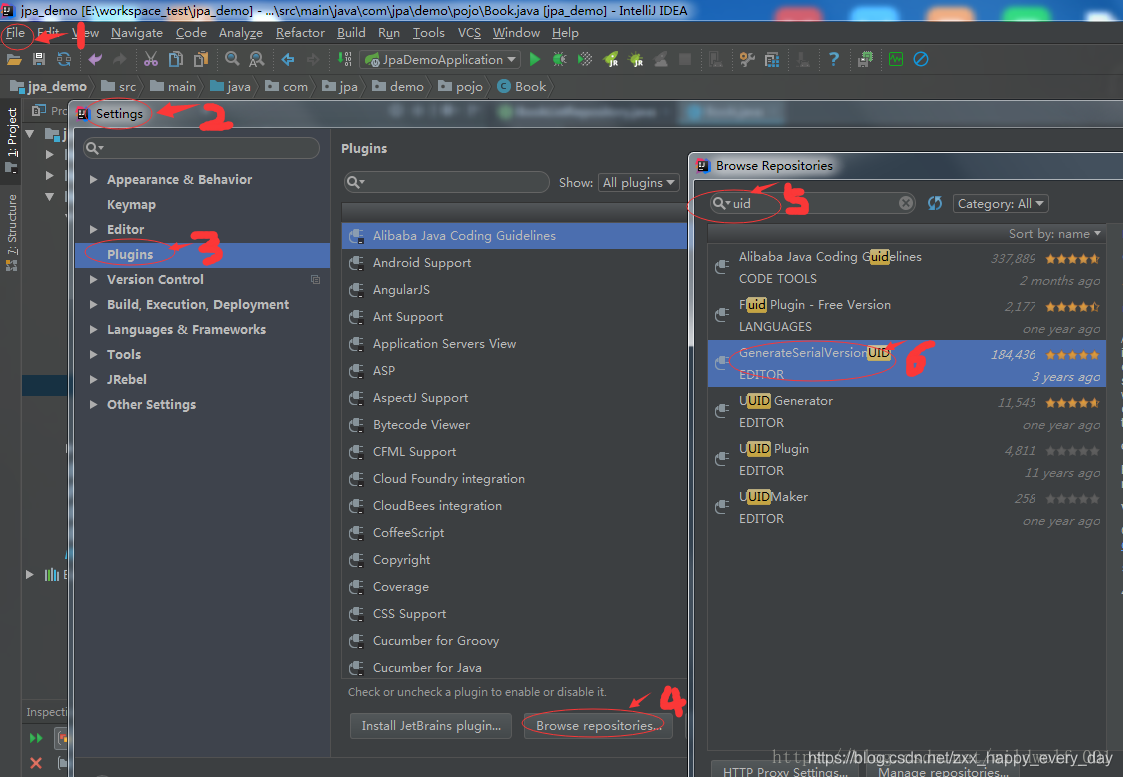
Task: Open Project Structure toolbar icon
Action: [772, 59]
